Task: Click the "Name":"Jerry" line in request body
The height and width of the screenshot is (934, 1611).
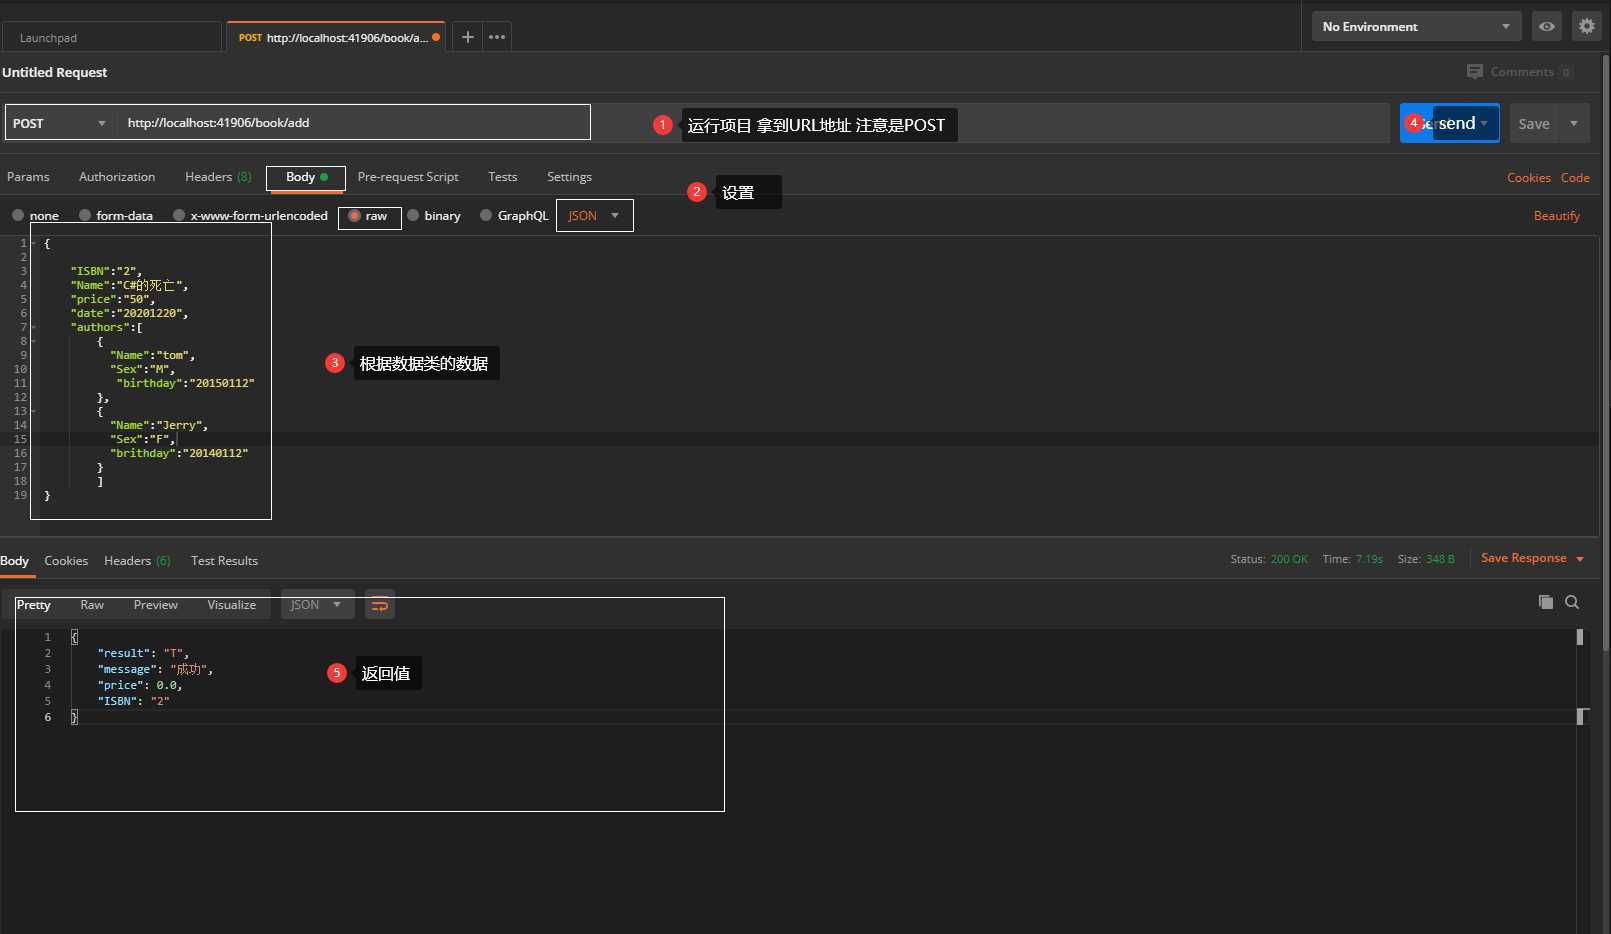Action: click(159, 425)
